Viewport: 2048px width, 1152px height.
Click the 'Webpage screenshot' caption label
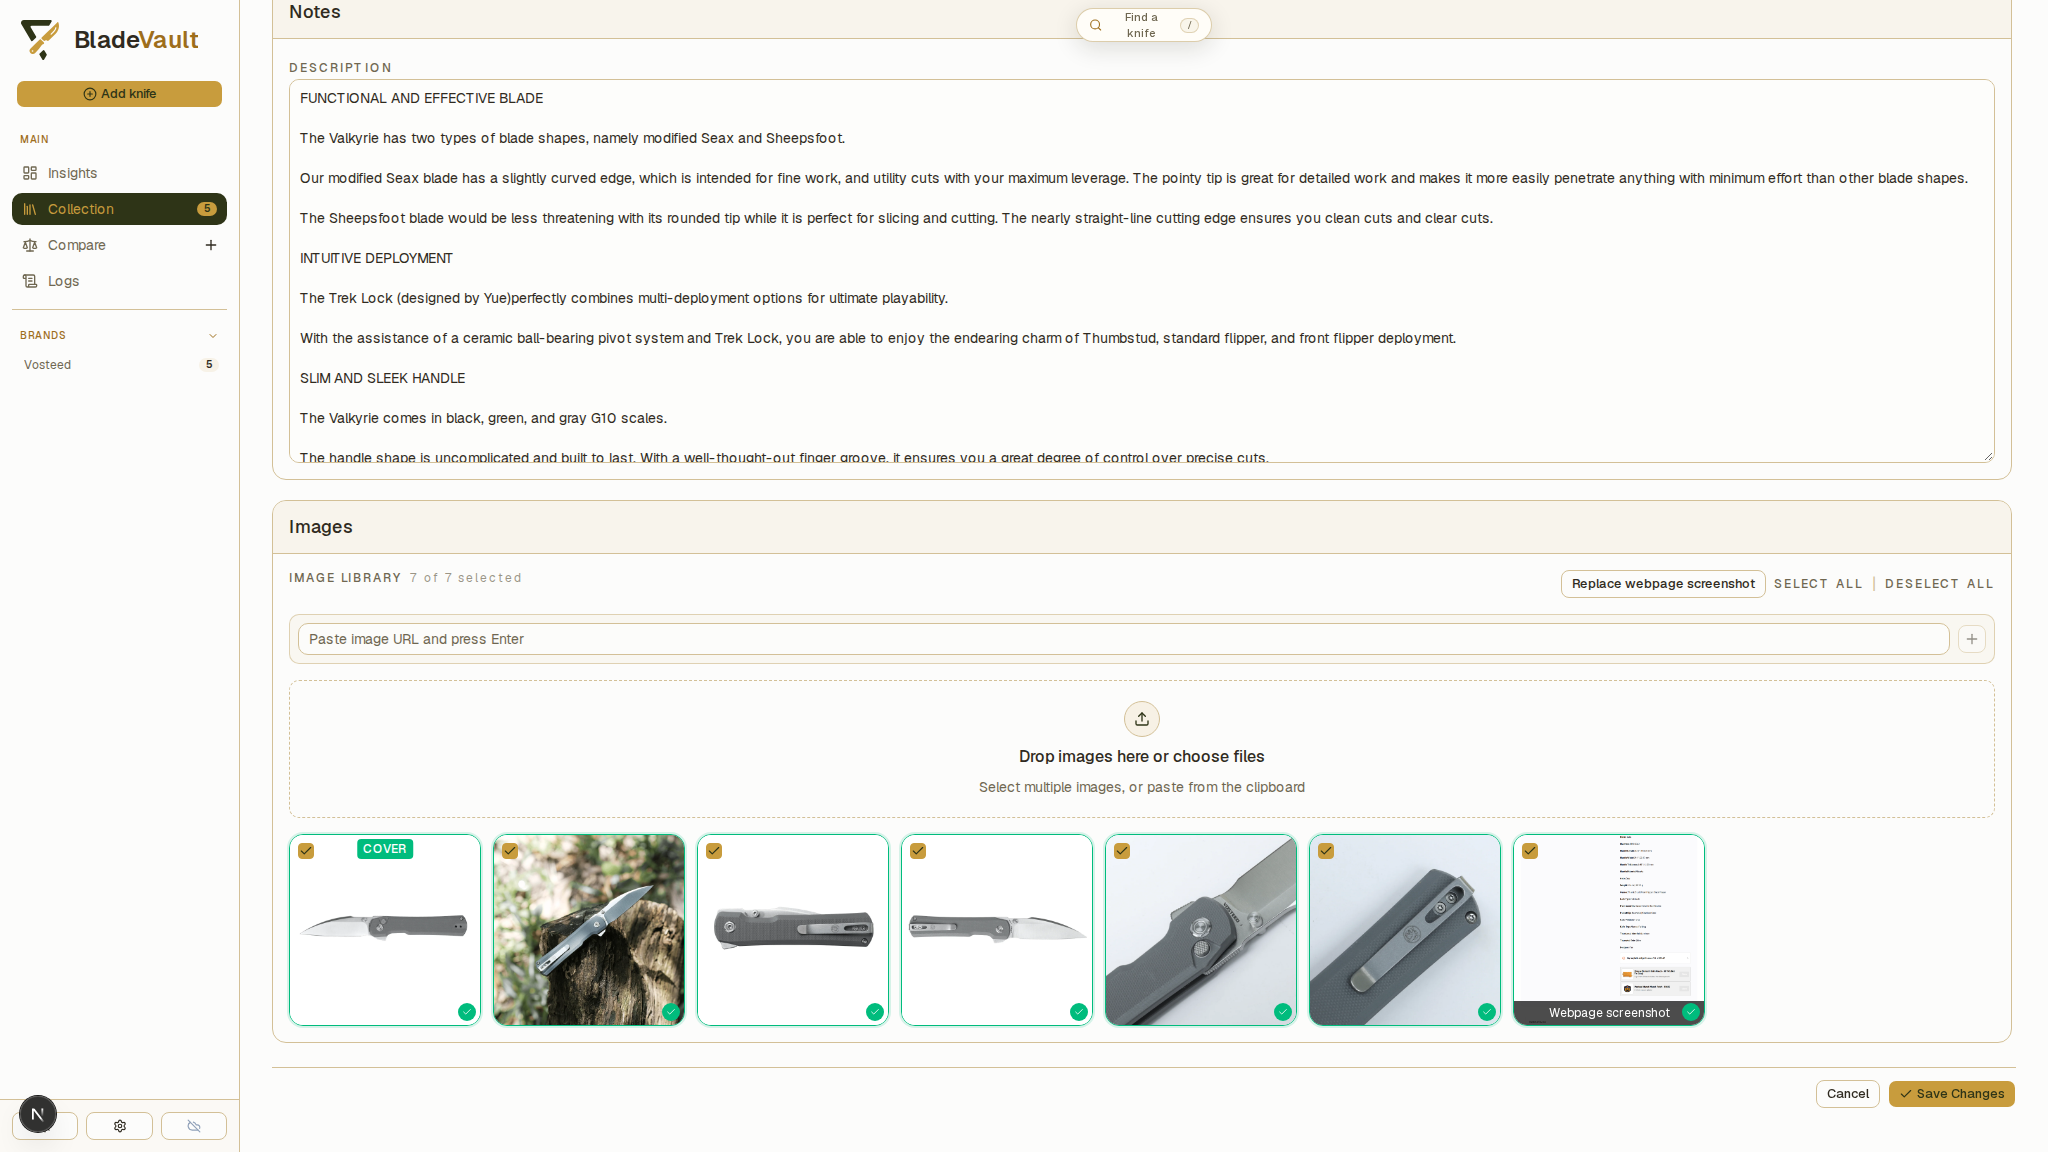click(x=1609, y=1013)
